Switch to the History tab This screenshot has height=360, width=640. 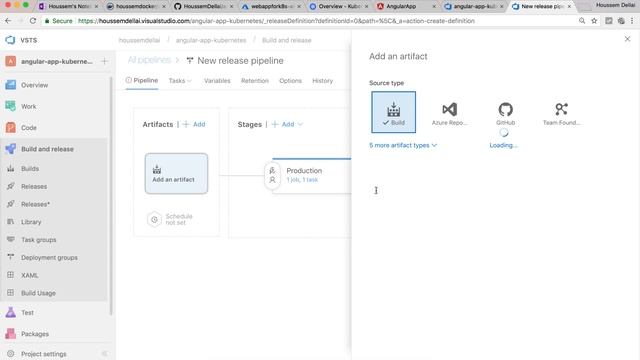(322, 81)
